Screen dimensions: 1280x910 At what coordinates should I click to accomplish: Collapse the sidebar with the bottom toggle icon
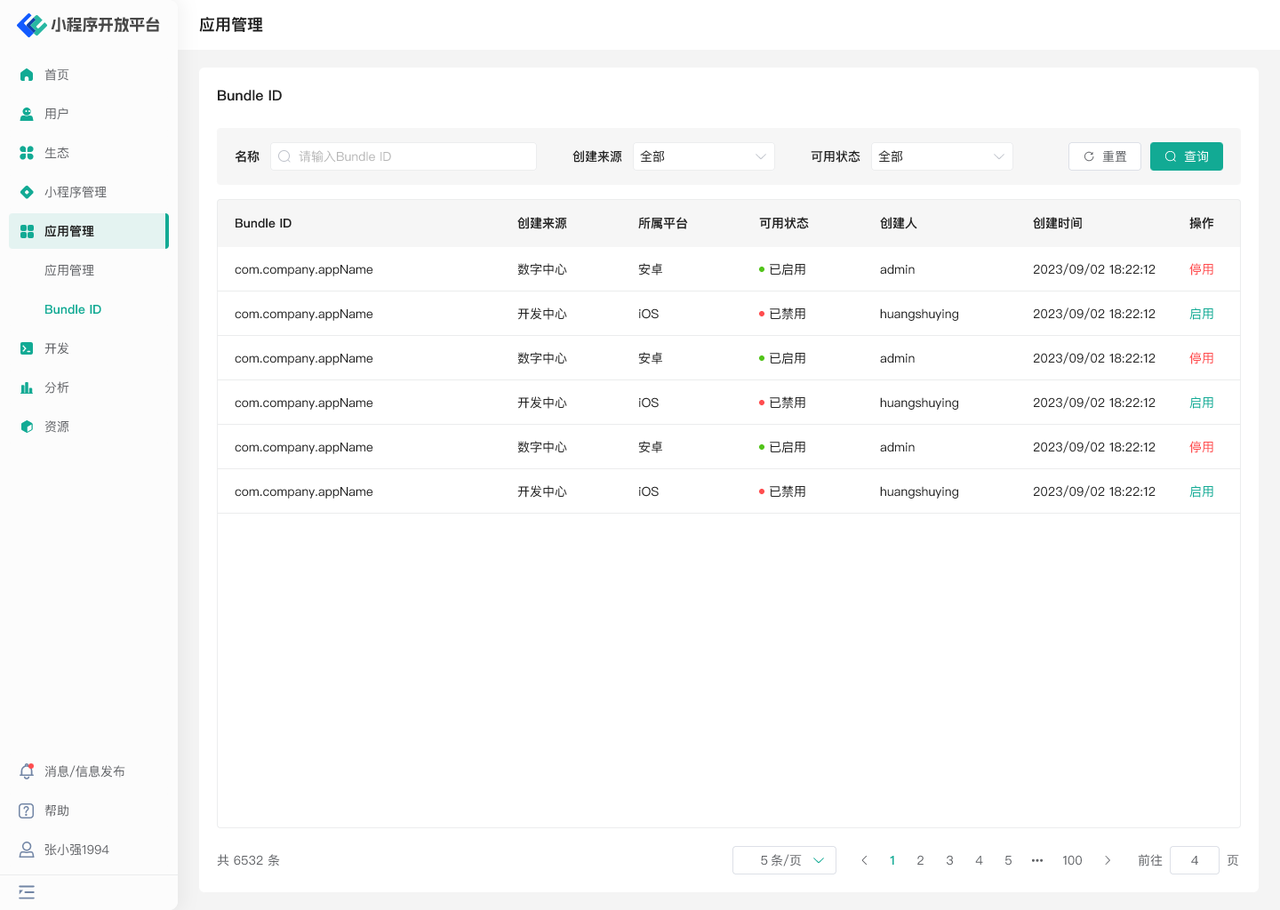[27, 891]
